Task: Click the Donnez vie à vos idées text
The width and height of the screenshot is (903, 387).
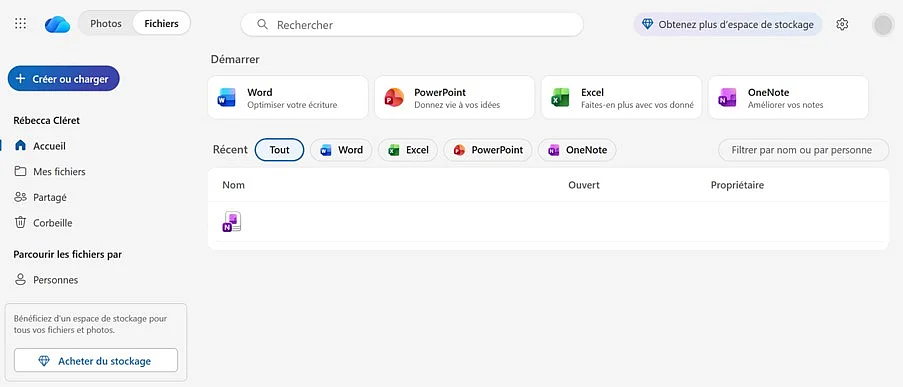Action: click(x=457, y=105)
